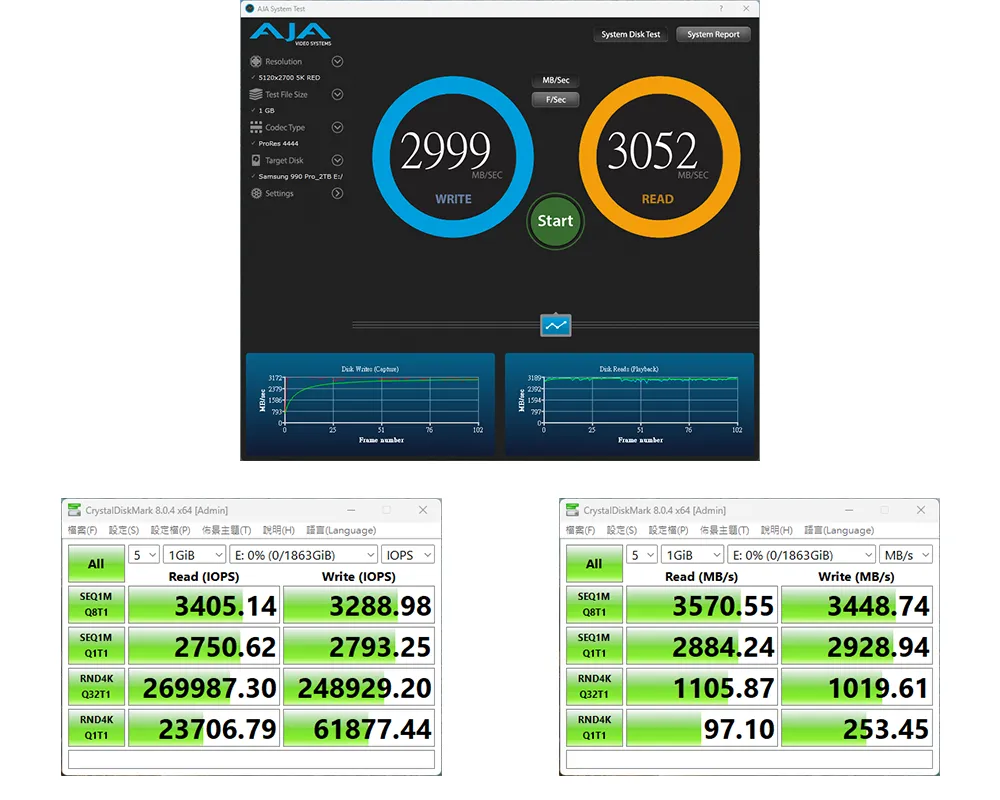
Task: Open 語言(Language) menu in the IOPS window
Action: pyautogui.click(x=341, y=530)
